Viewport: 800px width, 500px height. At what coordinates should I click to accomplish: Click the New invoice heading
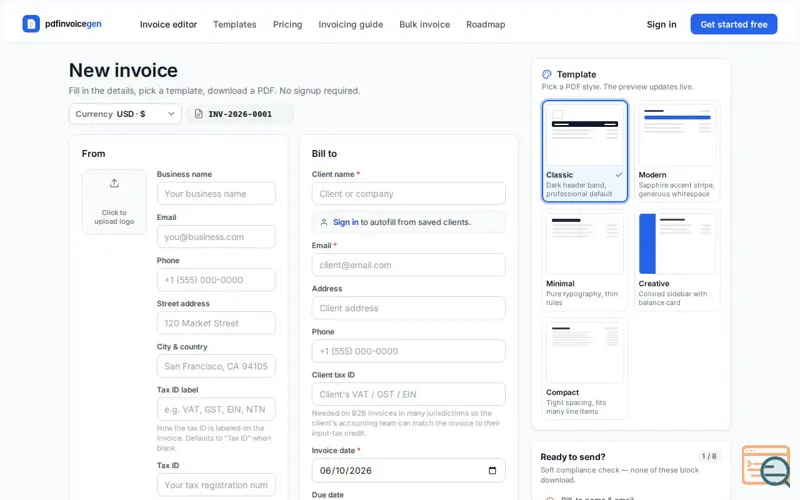(123, 70)
